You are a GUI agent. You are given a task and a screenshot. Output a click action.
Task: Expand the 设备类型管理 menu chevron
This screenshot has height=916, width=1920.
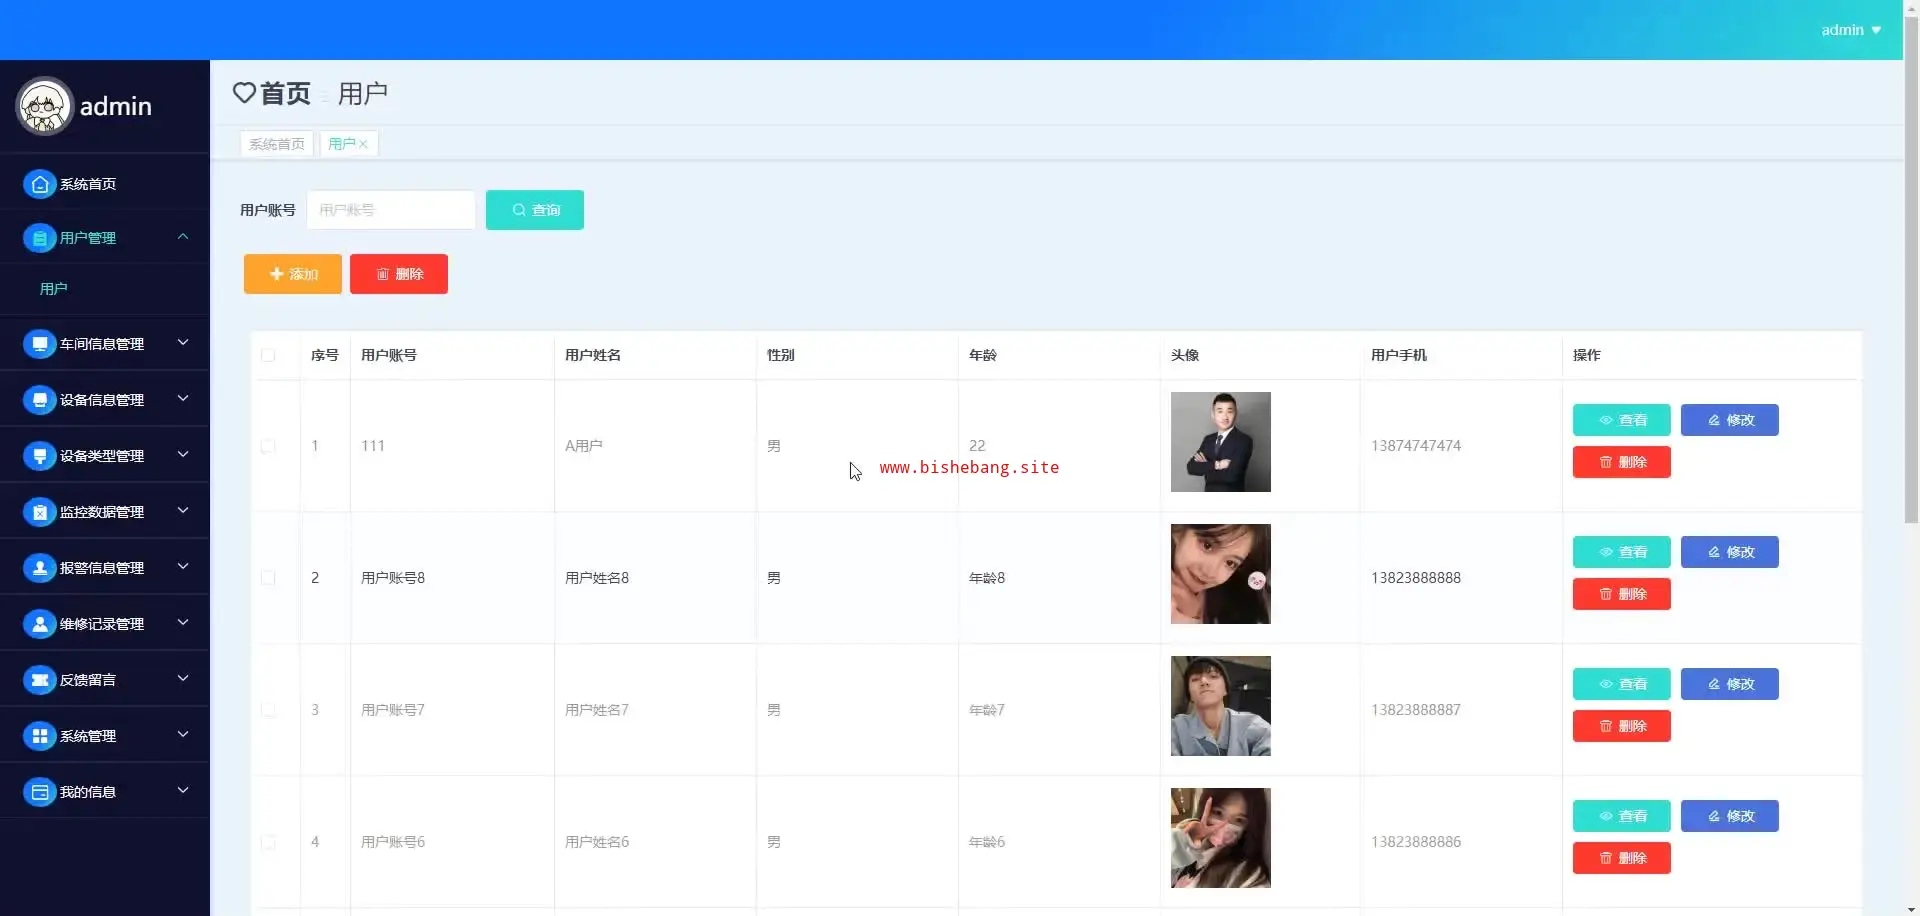(x=183, y=455)
